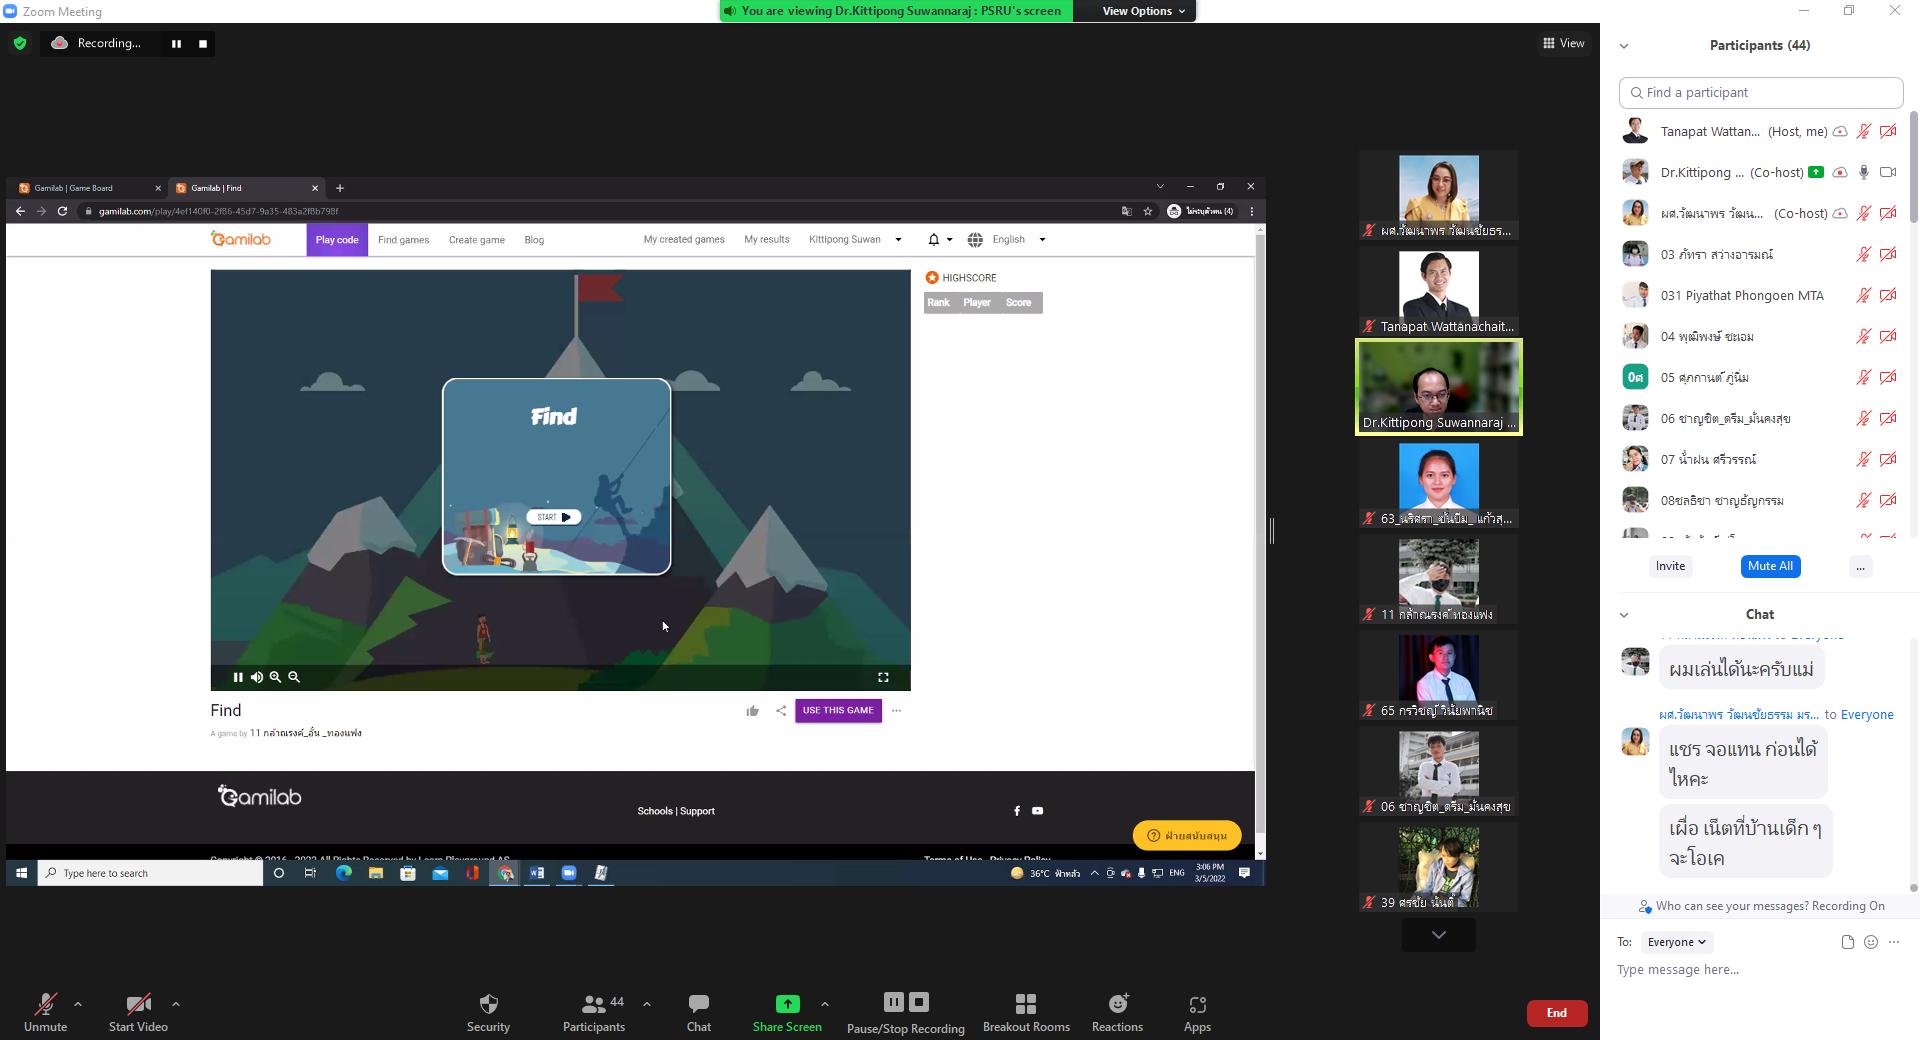This screenshot has height=1040, width=1920.
Task: Open Blog link on Gamilab
Action: 534,240
